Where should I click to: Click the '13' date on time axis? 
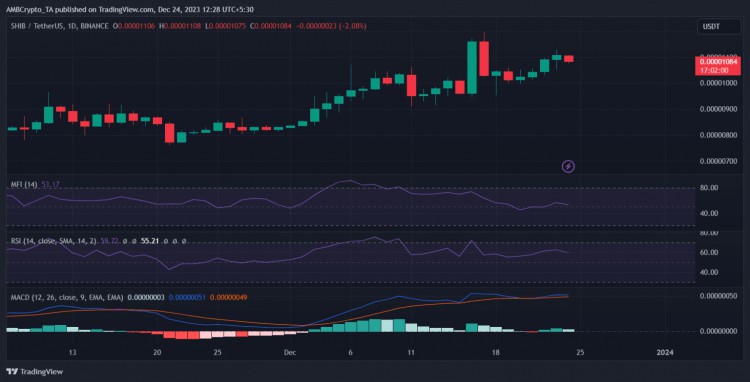pyautogui.click(x=72, y=352)
